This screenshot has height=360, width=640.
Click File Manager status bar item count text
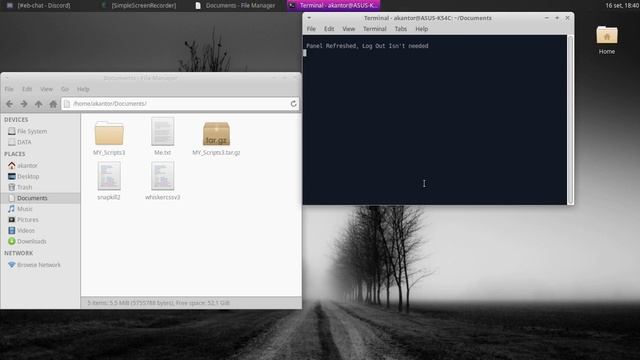tap(158, 303)
